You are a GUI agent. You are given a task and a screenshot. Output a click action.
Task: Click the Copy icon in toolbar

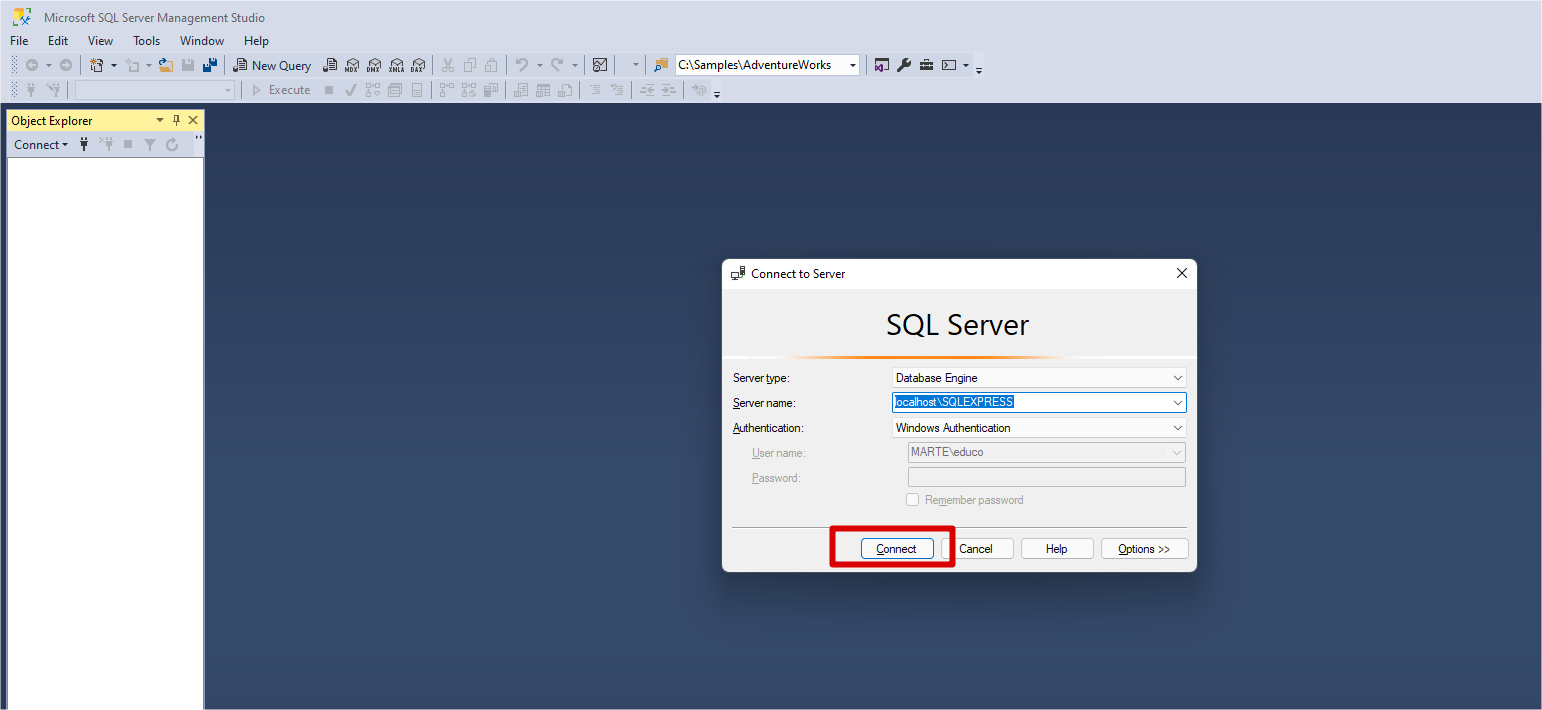(470, 65)
